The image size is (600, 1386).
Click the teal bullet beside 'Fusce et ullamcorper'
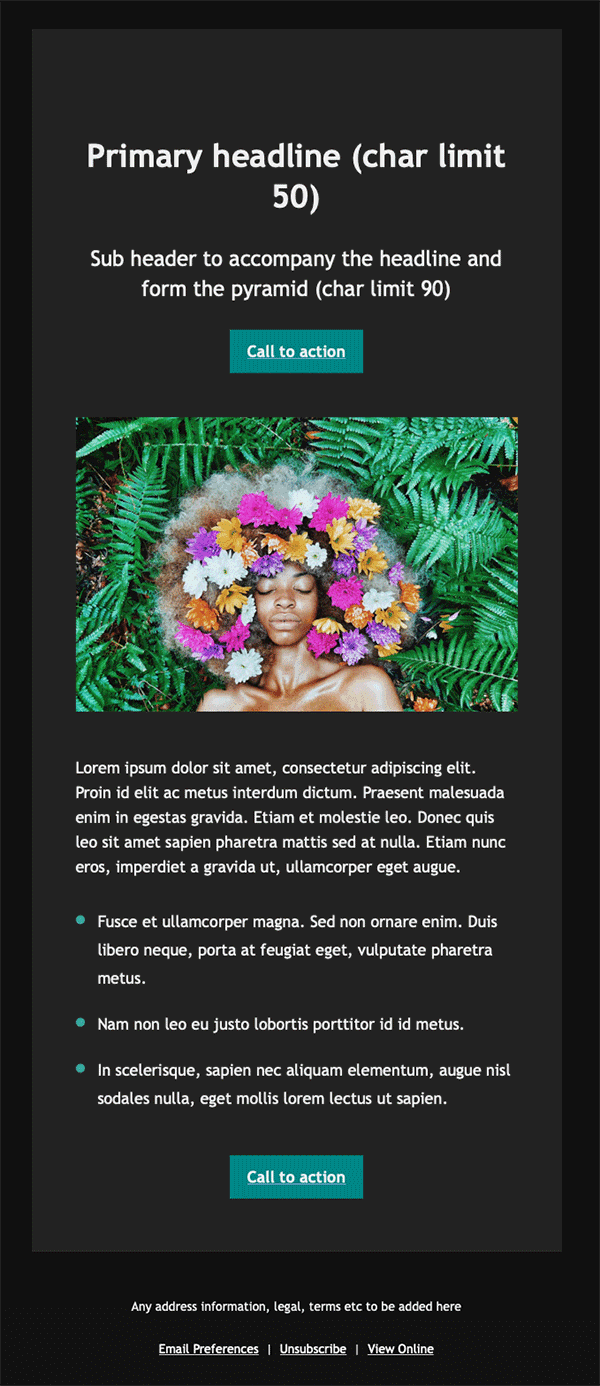(x=80, y=919)
